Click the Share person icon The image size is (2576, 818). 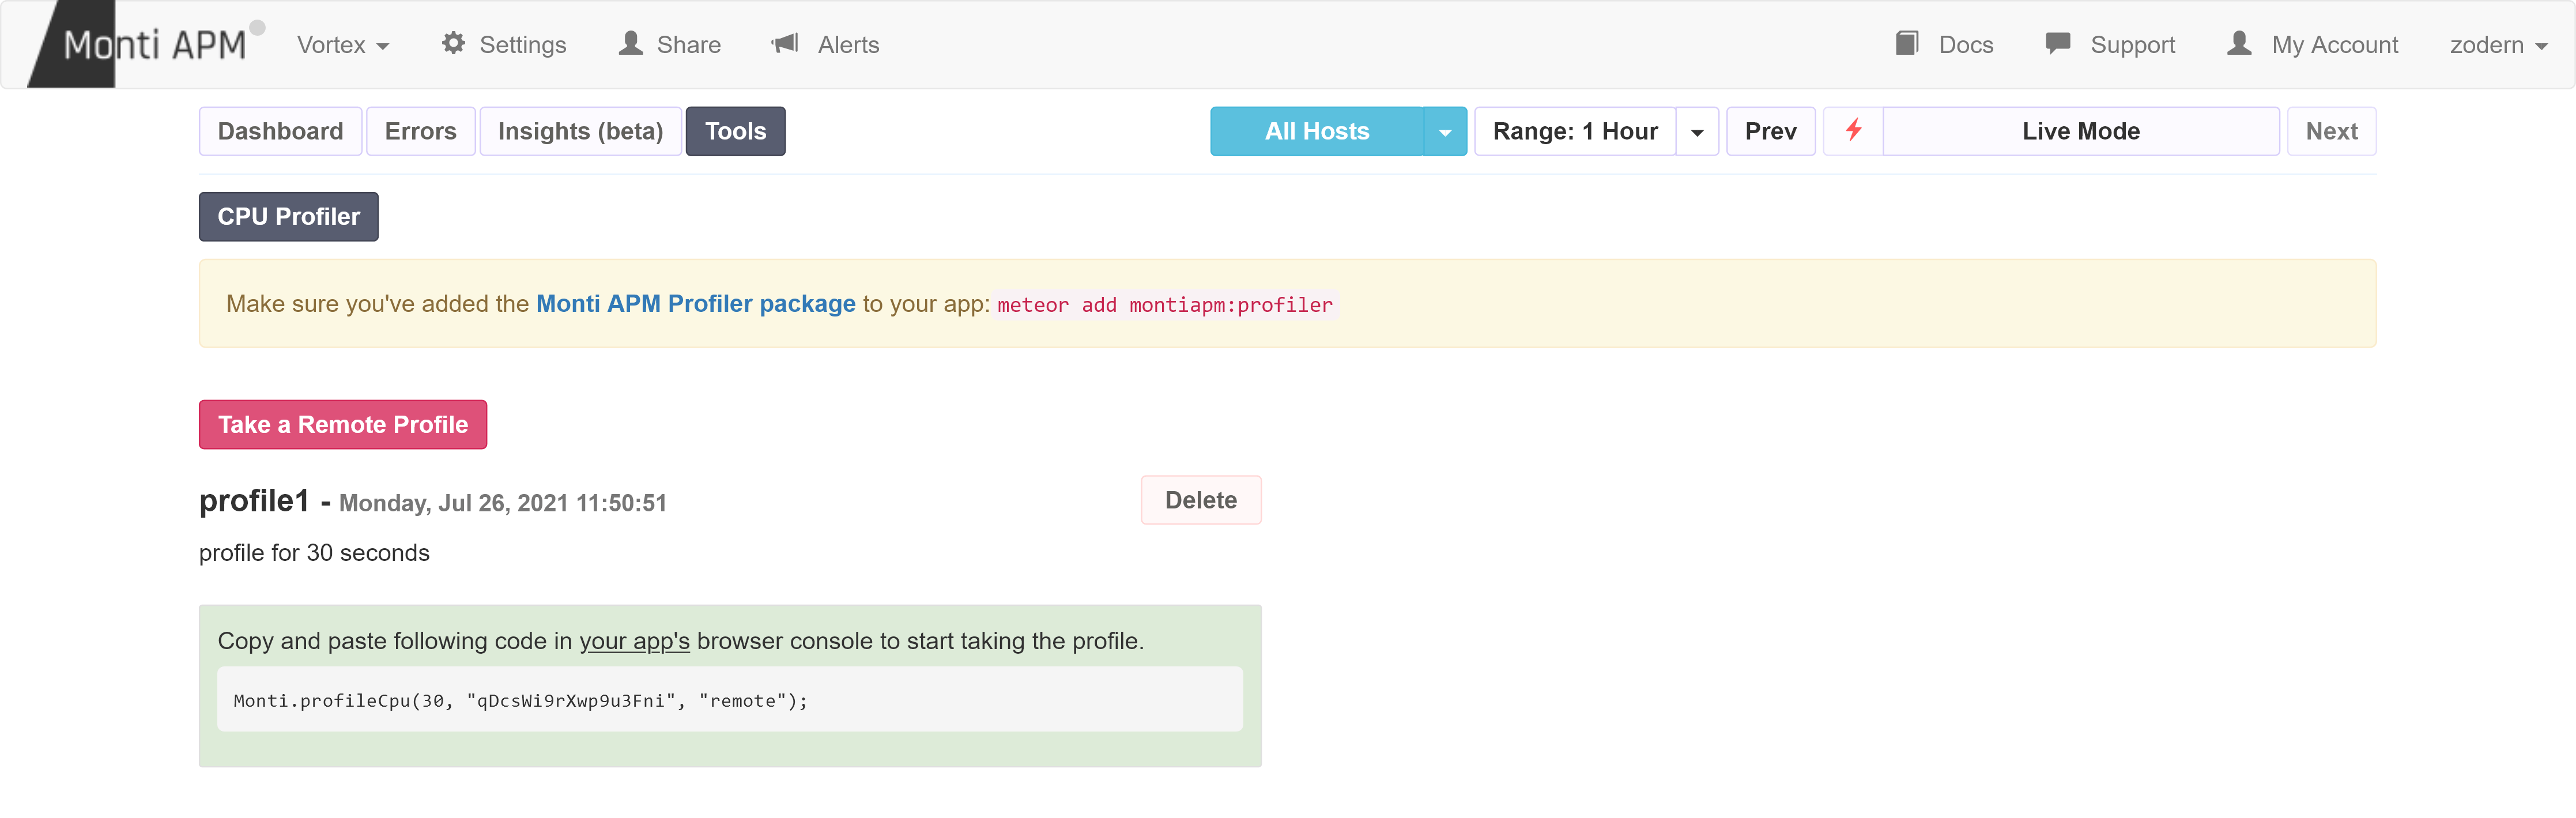point(631,44)
